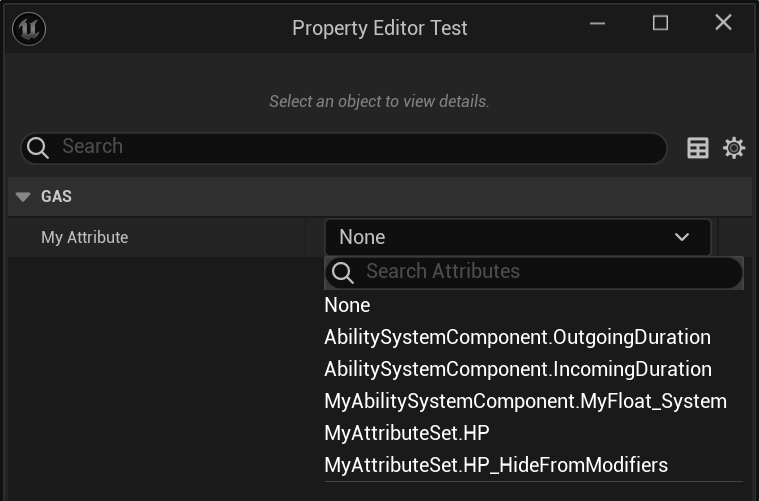Viewport: 759px width, 501px height.
Task: Close the Property Editor Test window
Action: (x=723, y=23)
